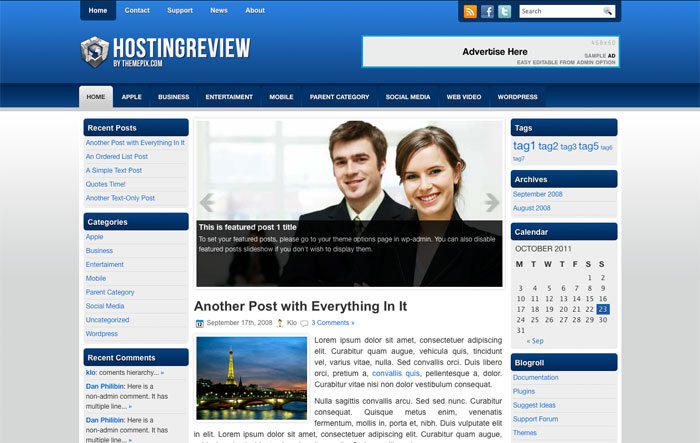
Task: Click the tag2 tag link
Action: pos(548,146)
